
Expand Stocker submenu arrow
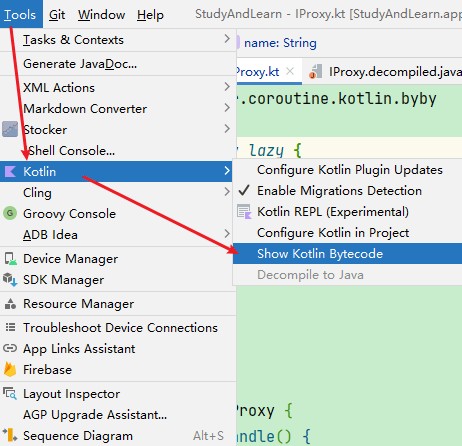point(227,129)
